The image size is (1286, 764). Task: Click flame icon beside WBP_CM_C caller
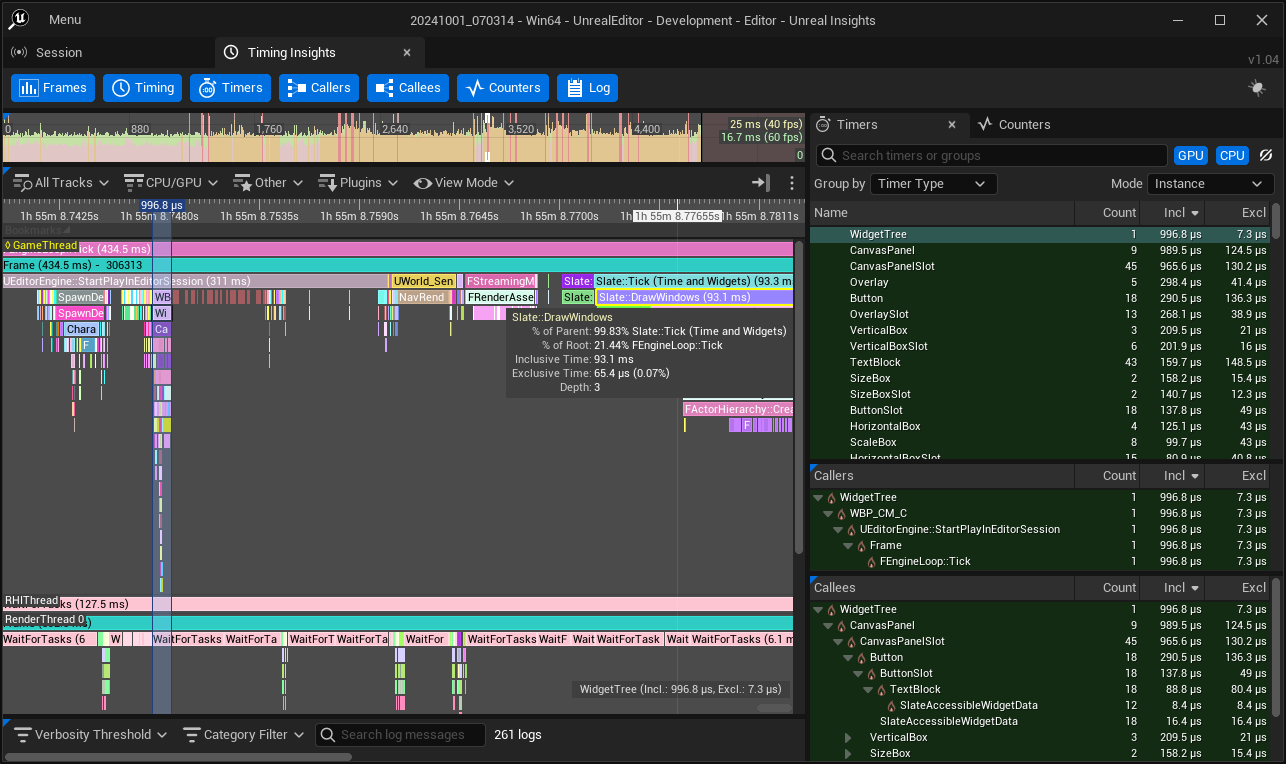841,514
